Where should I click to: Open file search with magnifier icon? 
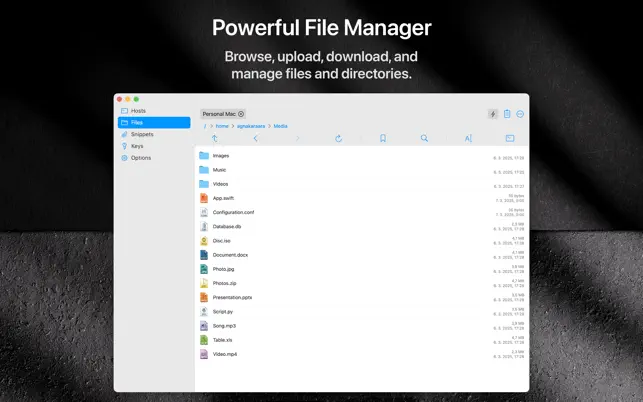point(424,138)
